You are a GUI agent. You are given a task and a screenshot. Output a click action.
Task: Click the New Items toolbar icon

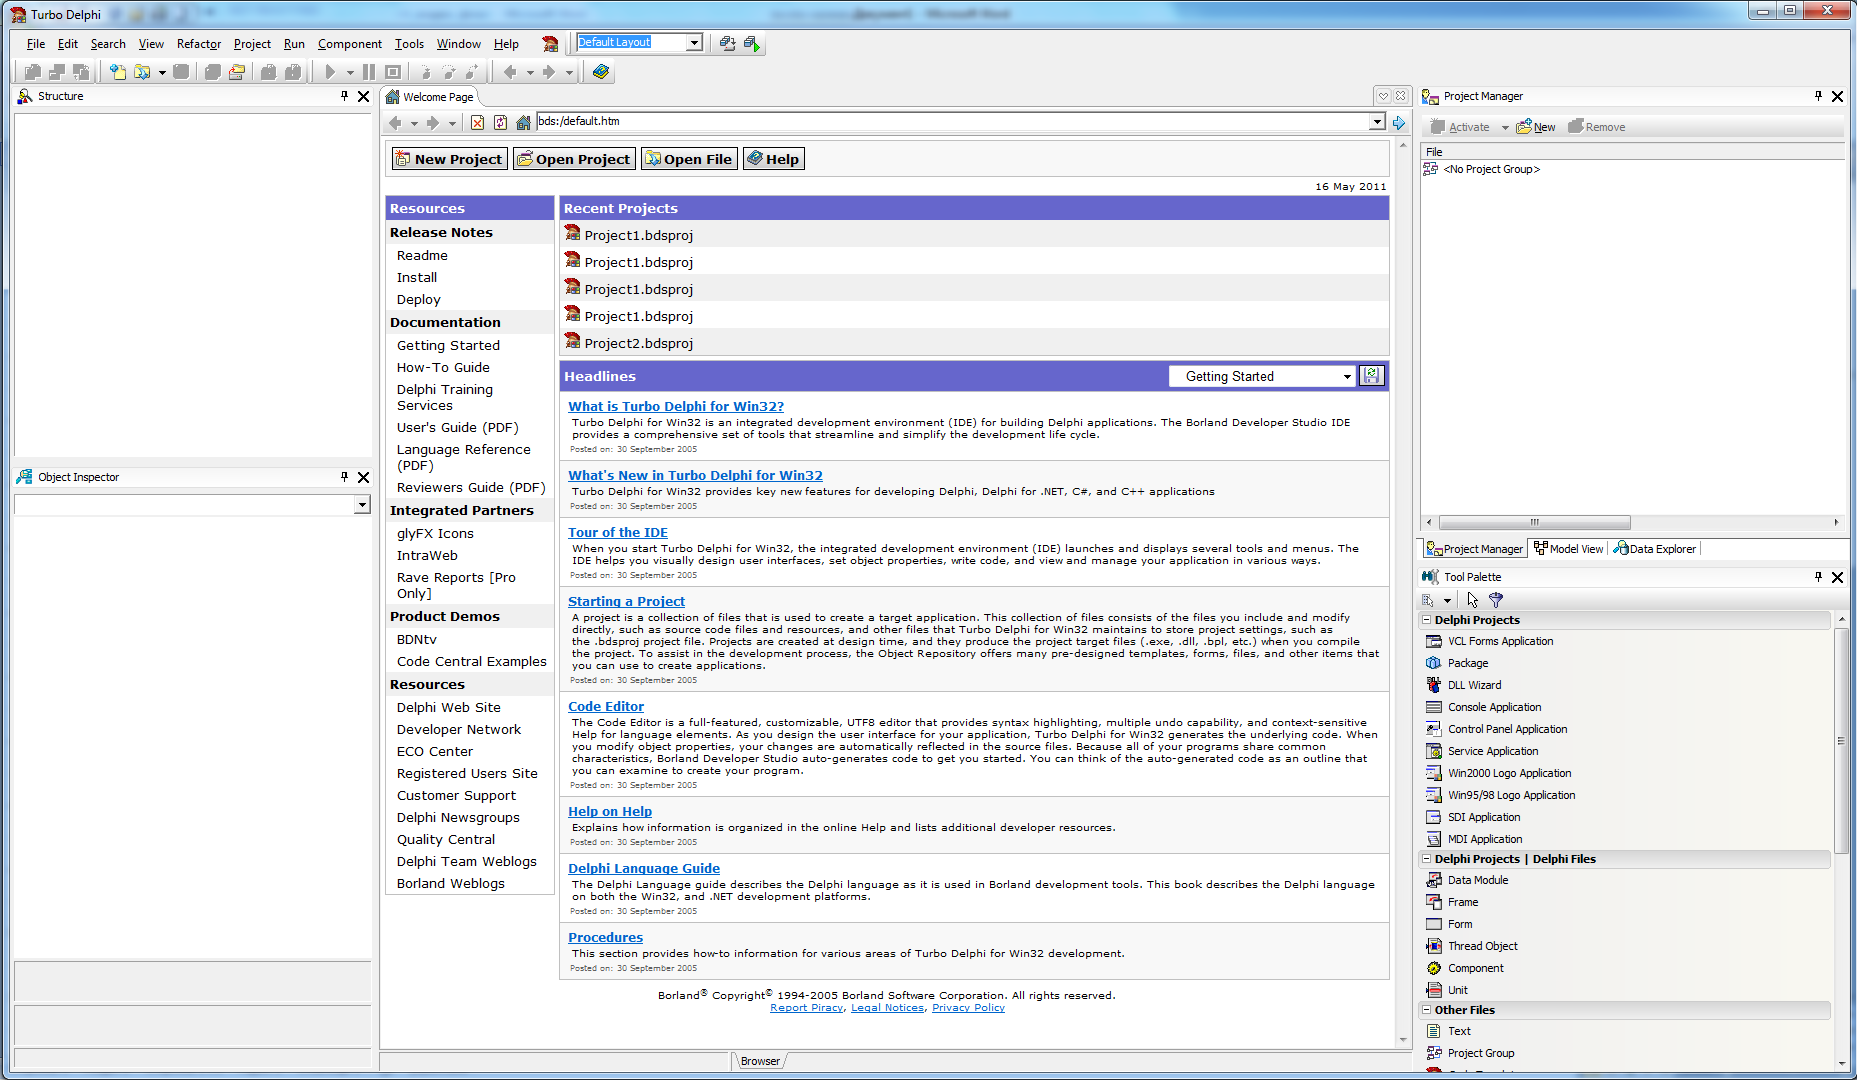point(118,72)
